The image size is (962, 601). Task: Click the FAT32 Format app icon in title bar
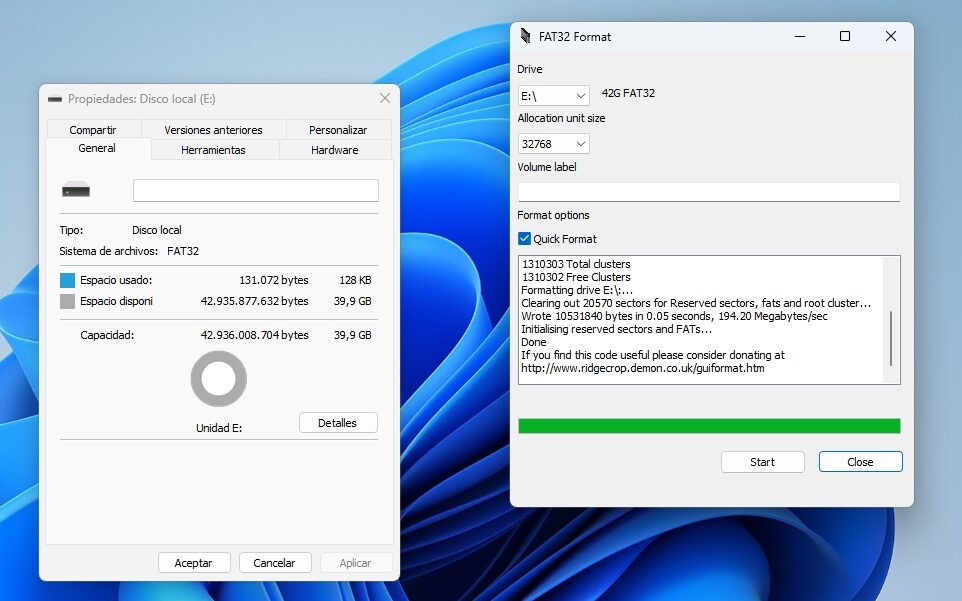pos(525,36)
